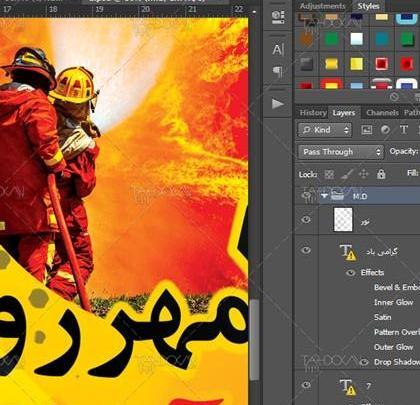Image resolution: width=420 pixels, height=405 pixels.
Task: Click the M.D group folder icon
Action: [337, 196]
